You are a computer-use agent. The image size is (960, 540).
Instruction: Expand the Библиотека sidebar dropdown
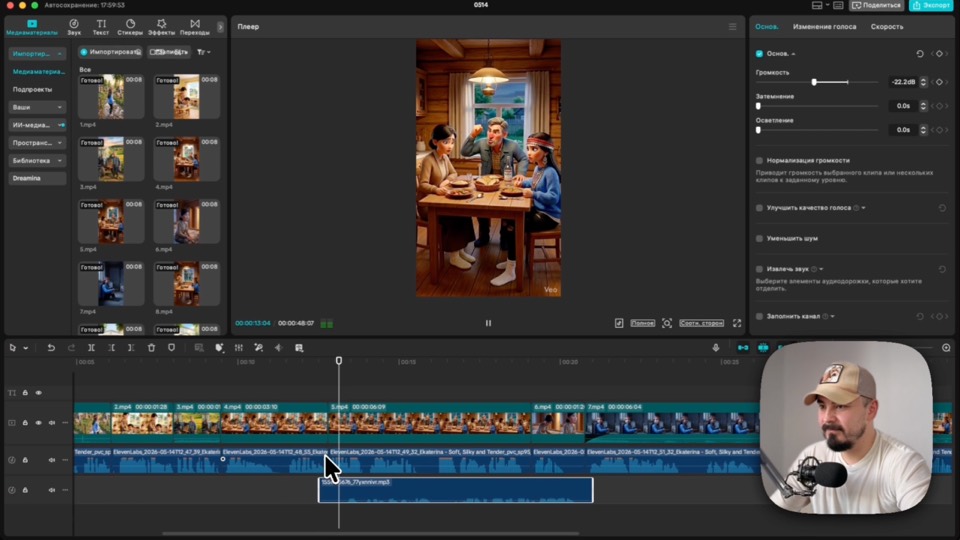59,160
